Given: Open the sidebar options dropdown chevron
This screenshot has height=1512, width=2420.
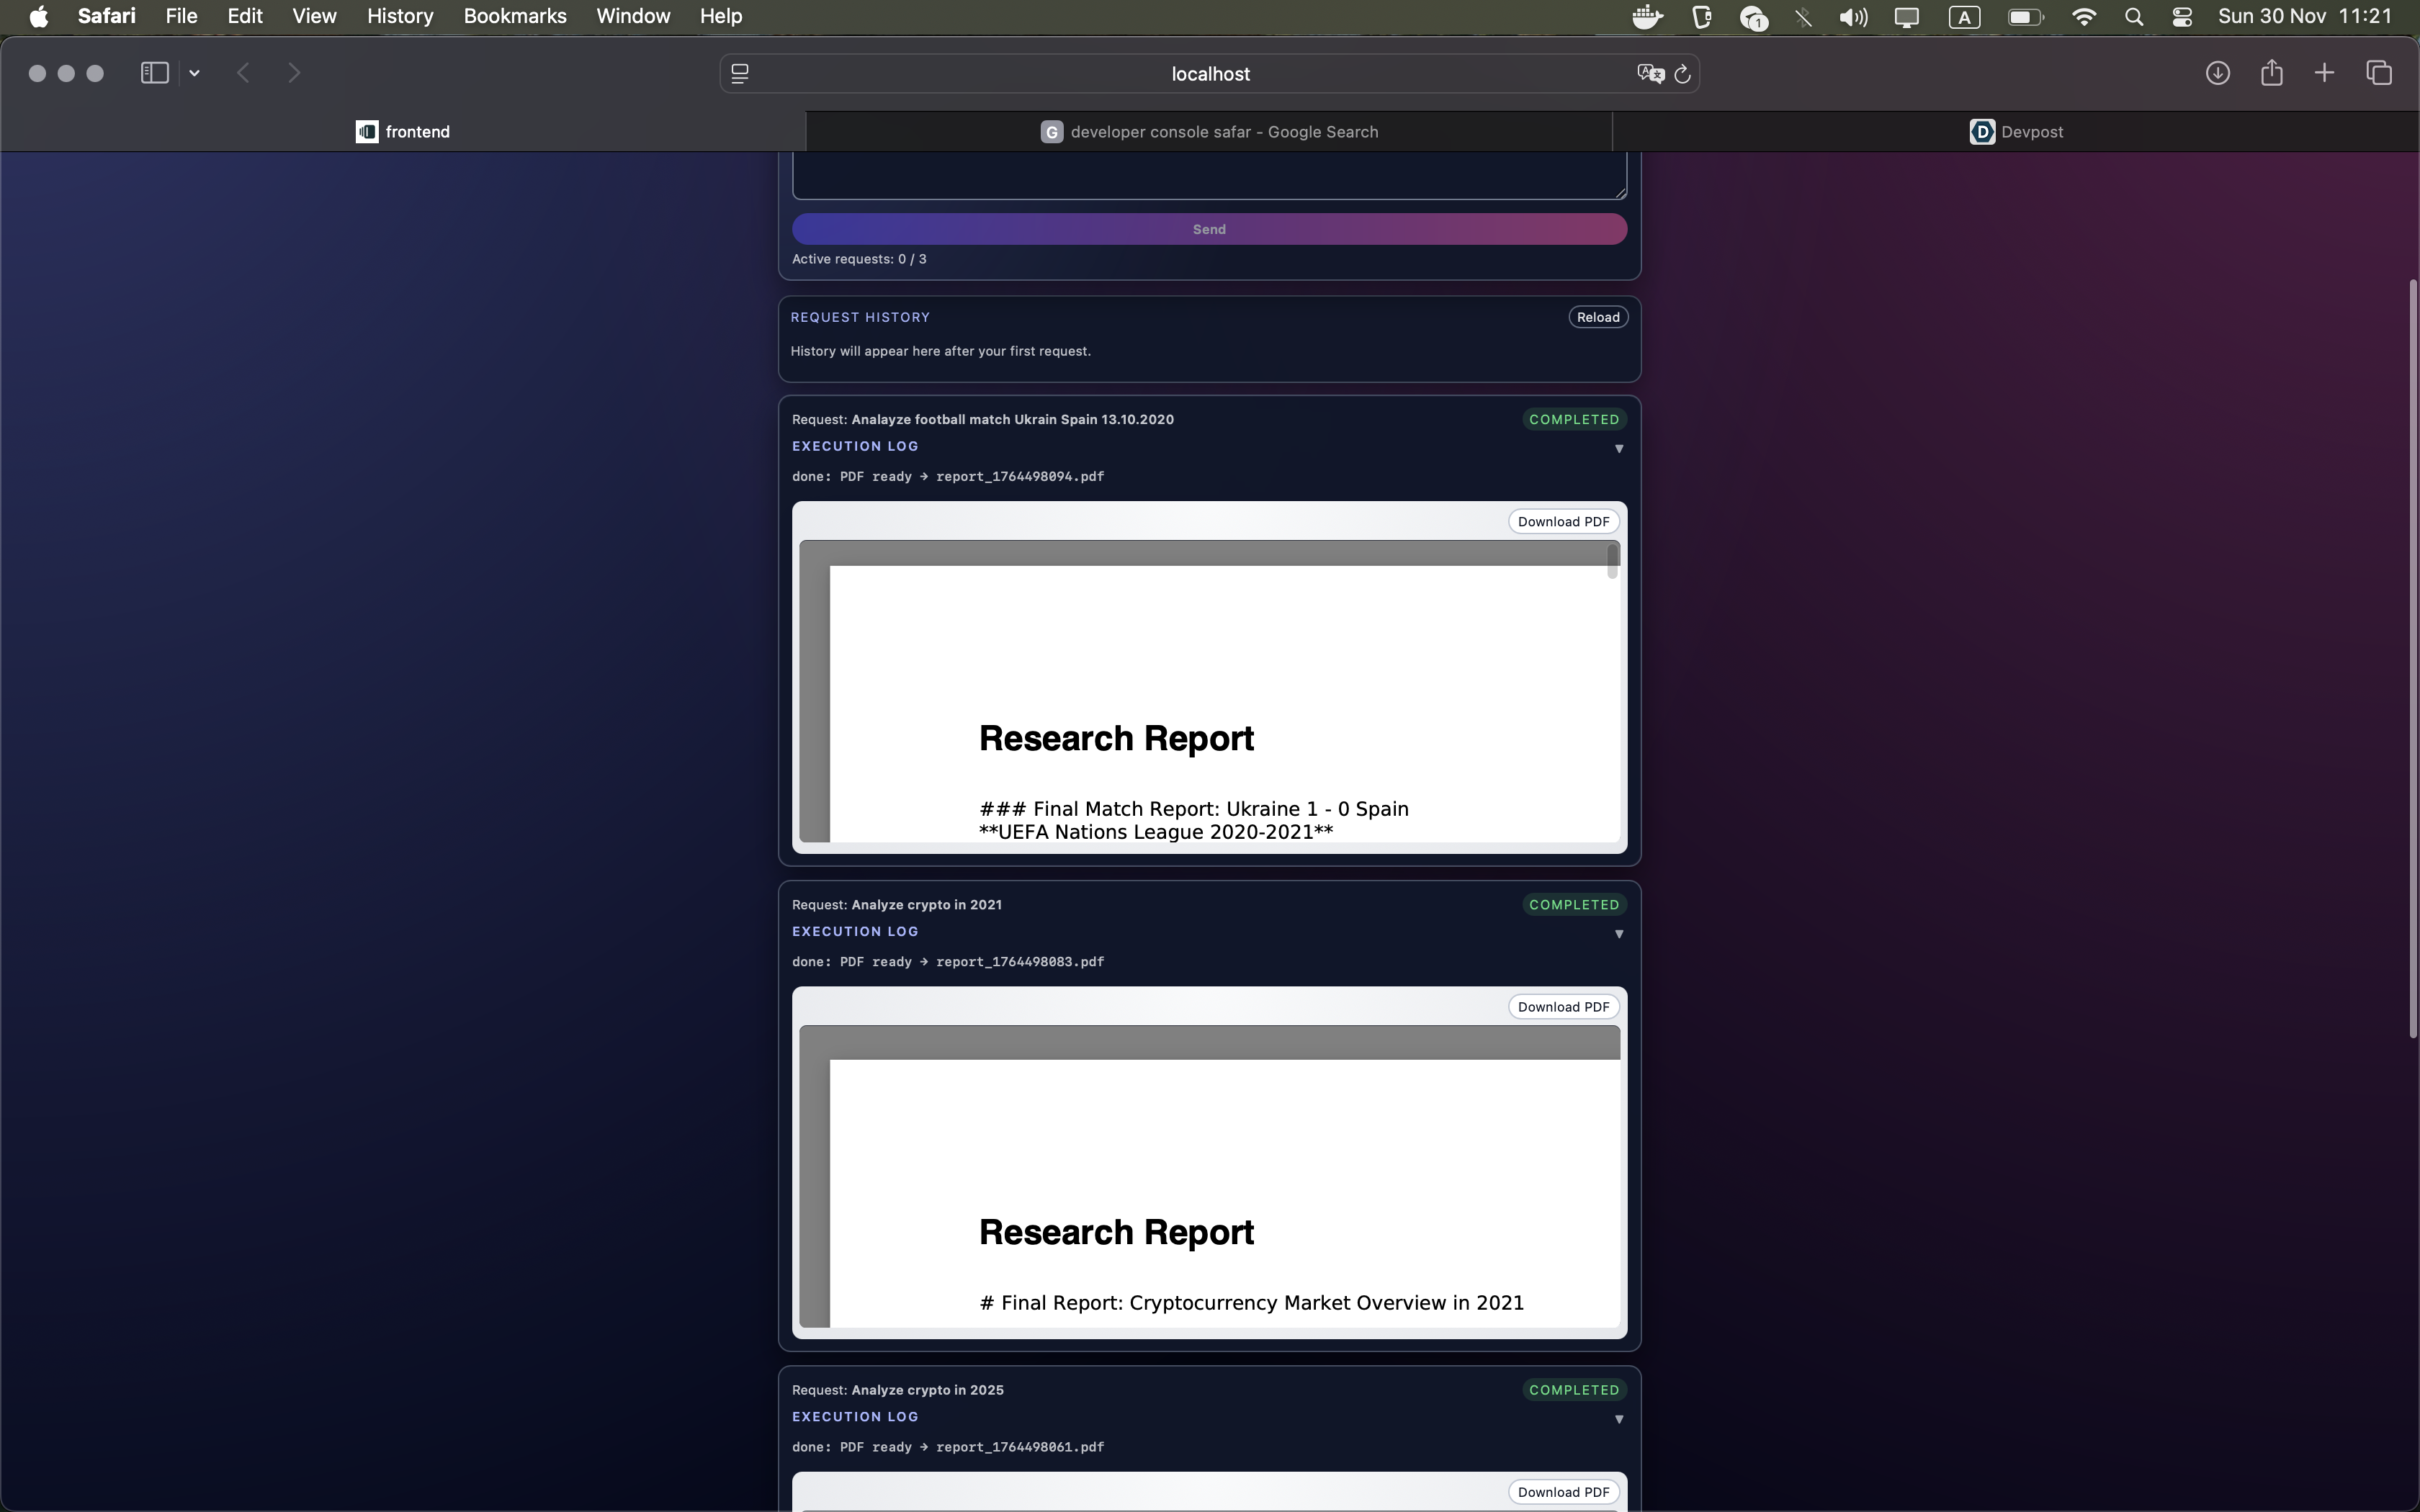Looking at the screenshot, I should pos(194,73).
